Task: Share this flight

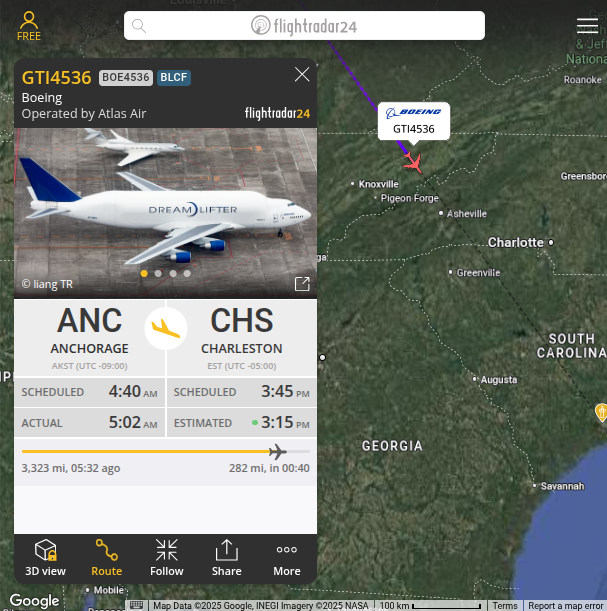Action: (x=226, y=558)
